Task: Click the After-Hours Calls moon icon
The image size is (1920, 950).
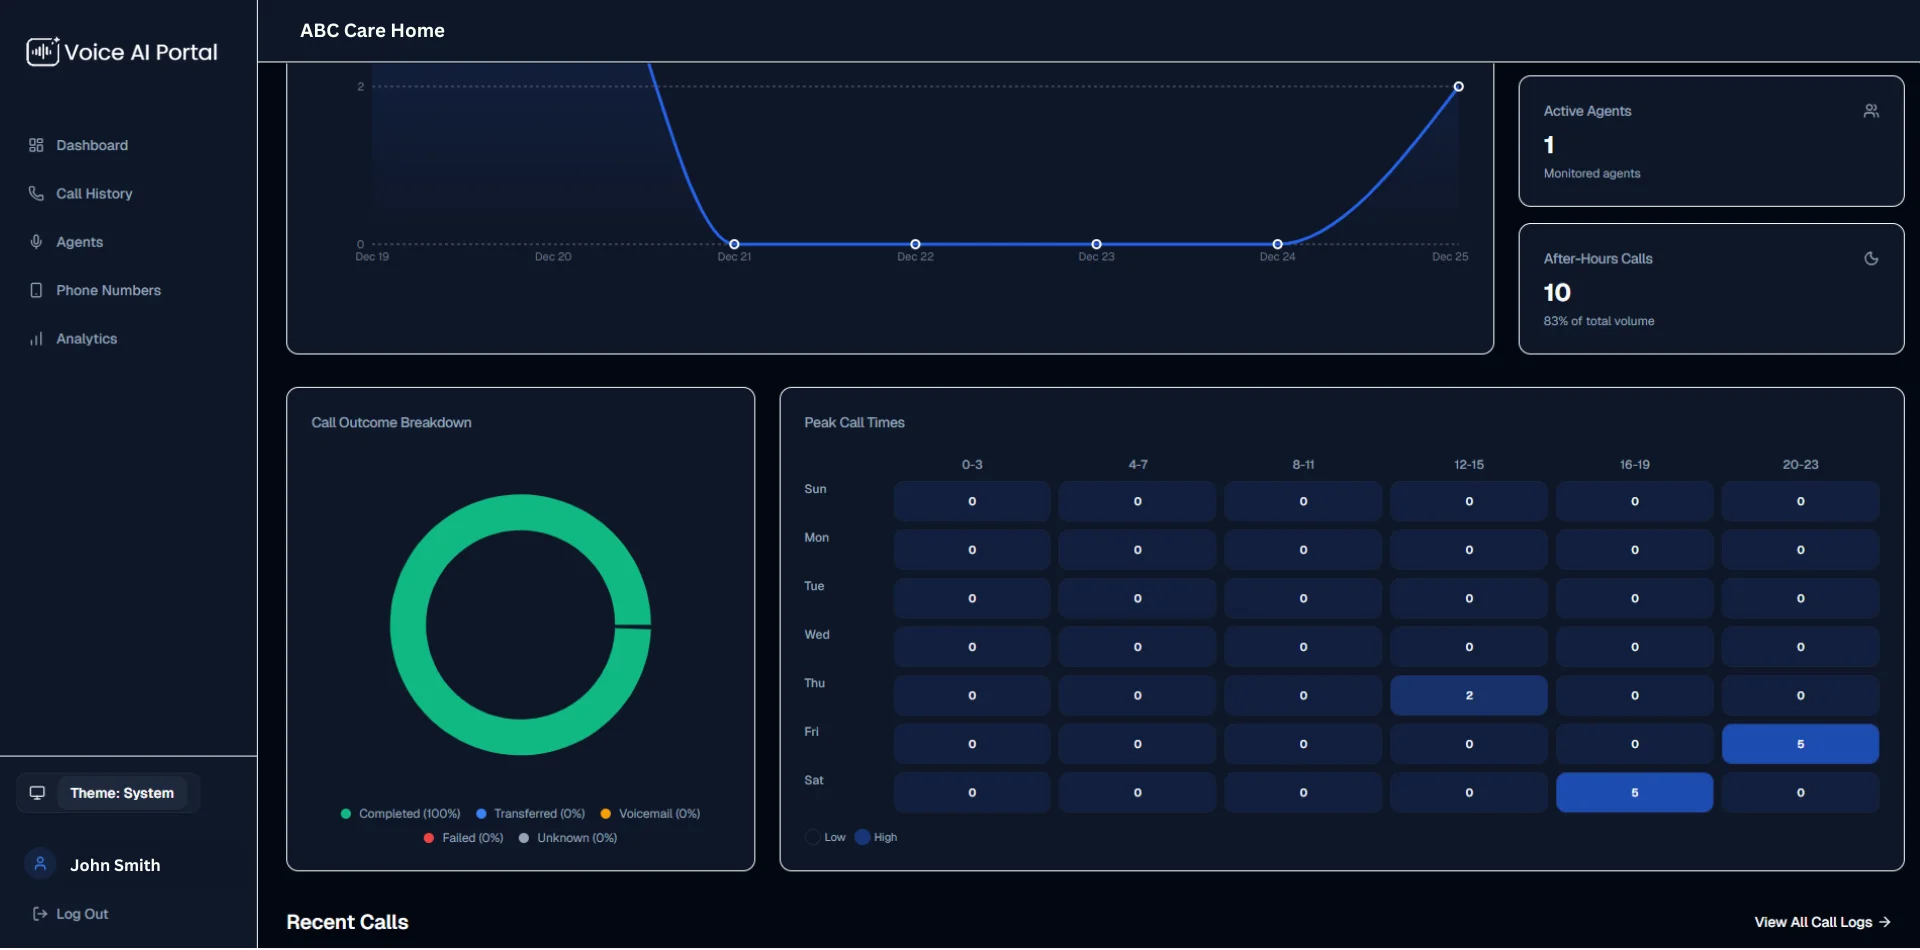Action: pos(1871,259)
